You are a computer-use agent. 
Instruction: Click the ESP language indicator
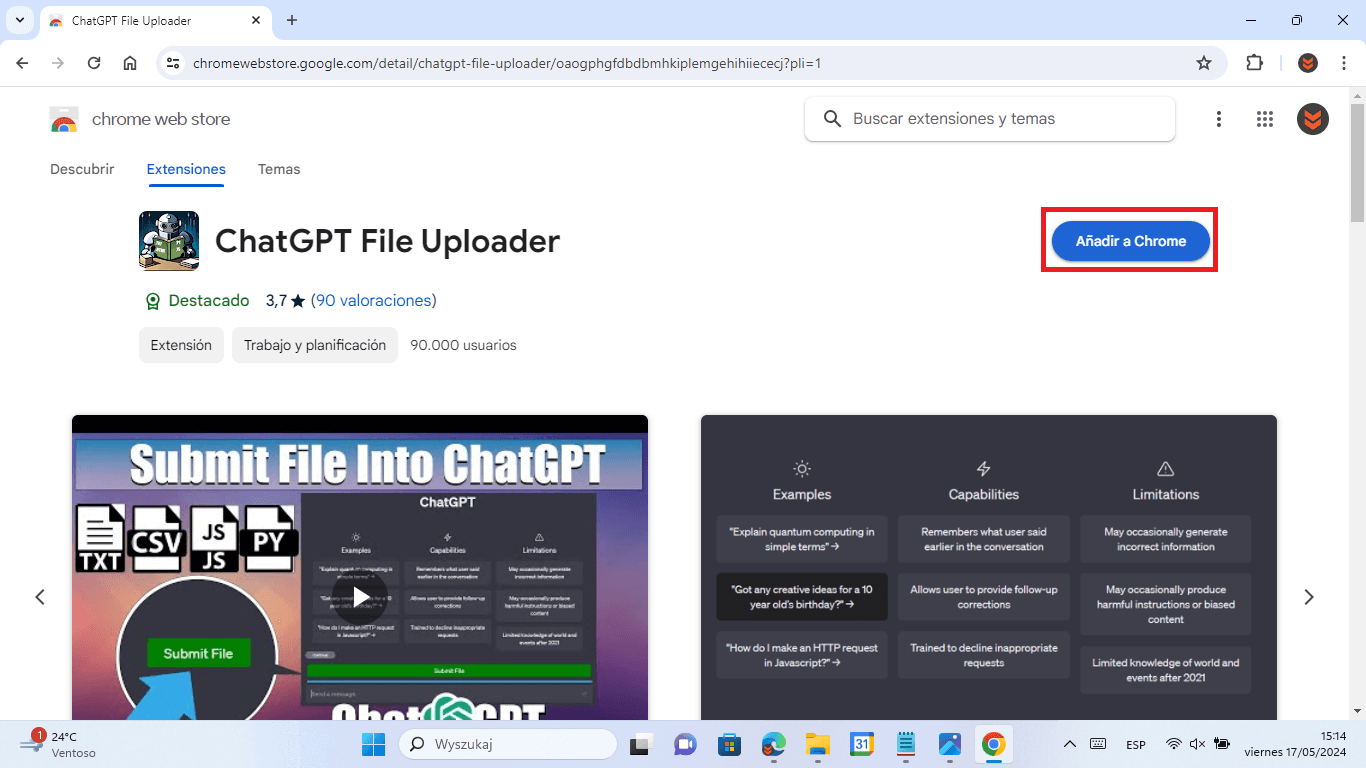point(1136,745)
